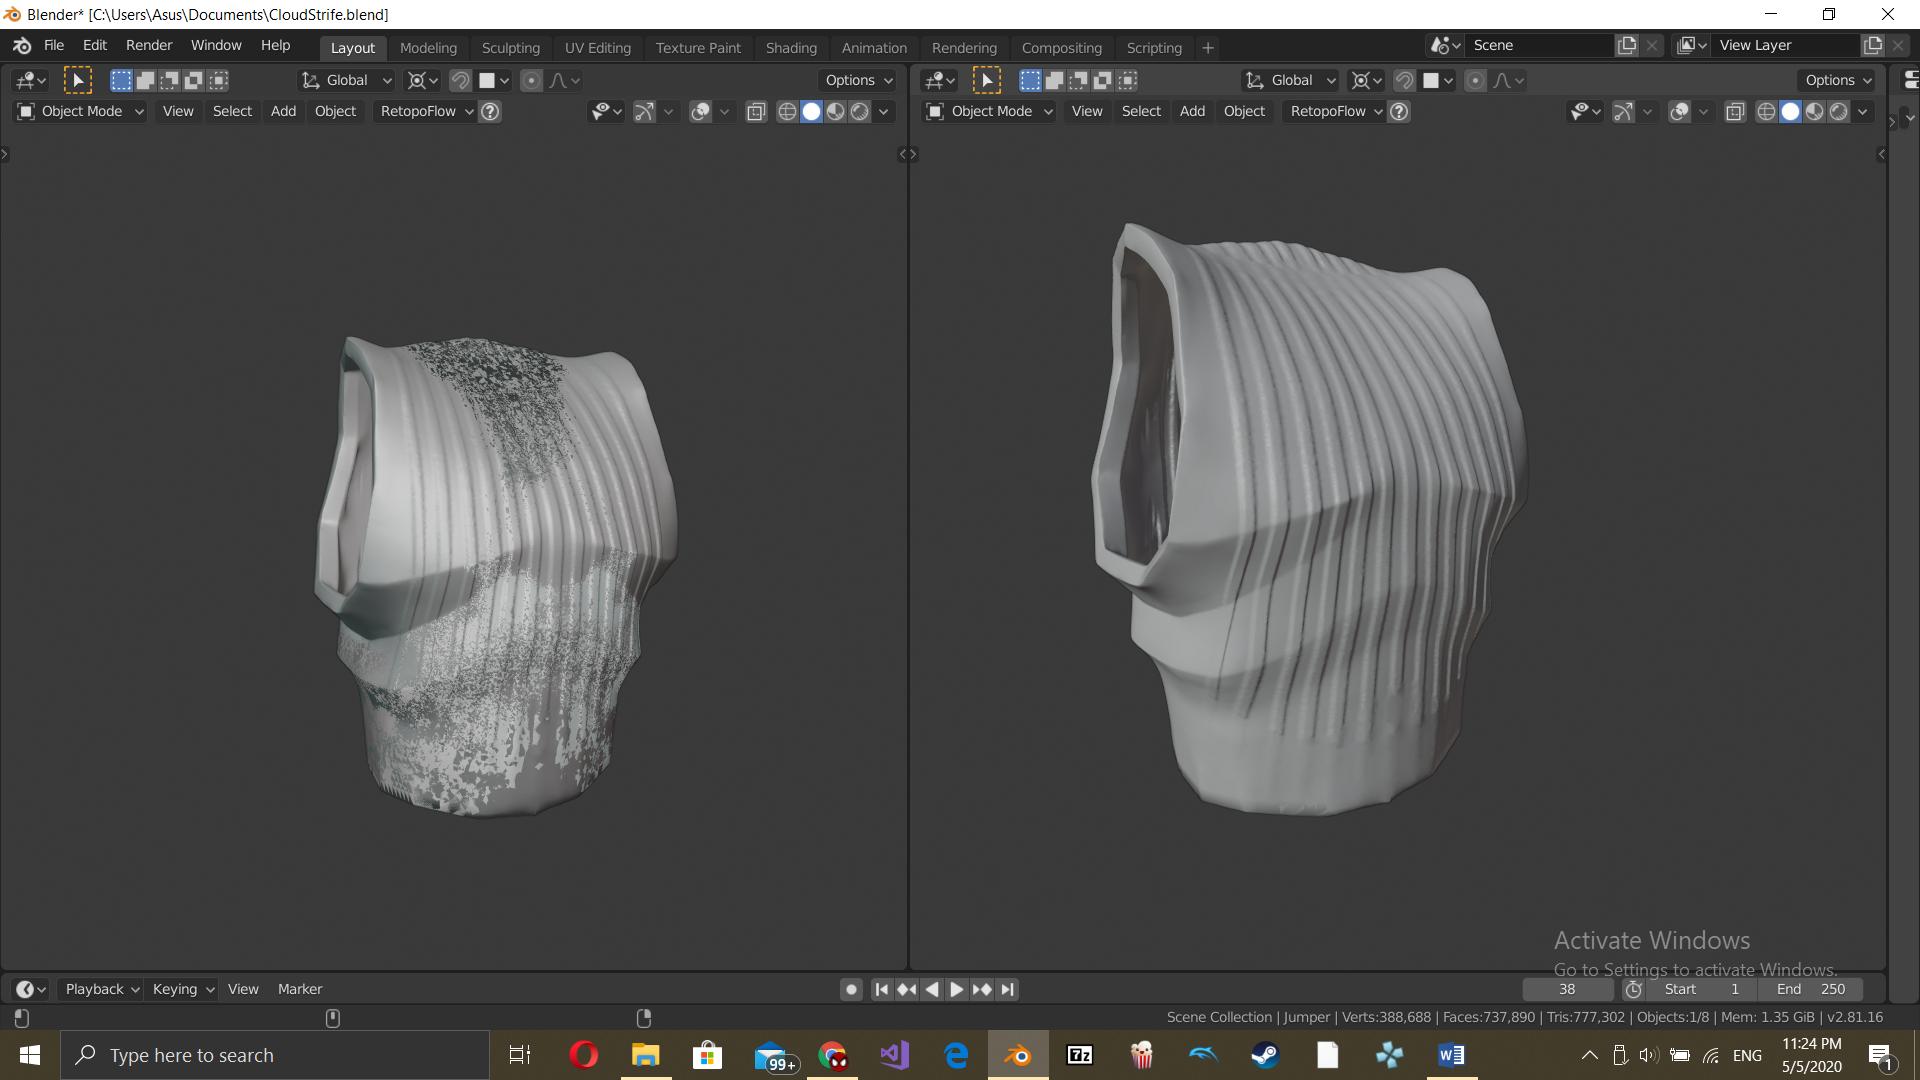Choose Invert selection mode in left viewport
The height and width of the screenshot is (1080, 1920).
[x=194, y=80]
